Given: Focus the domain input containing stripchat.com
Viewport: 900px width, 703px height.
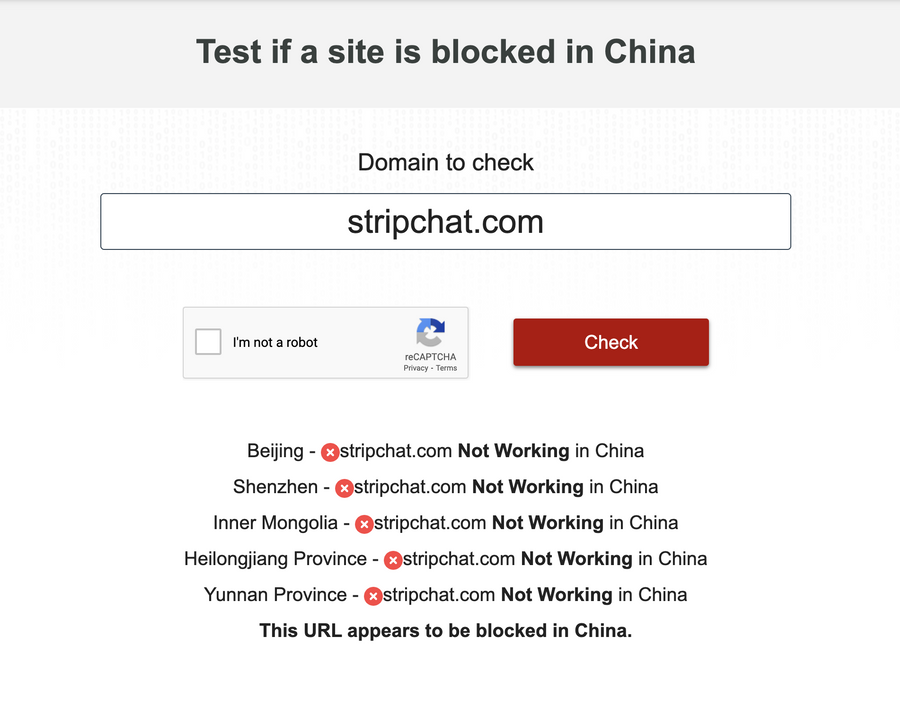Looking at the screenshot, I should 445,222.
